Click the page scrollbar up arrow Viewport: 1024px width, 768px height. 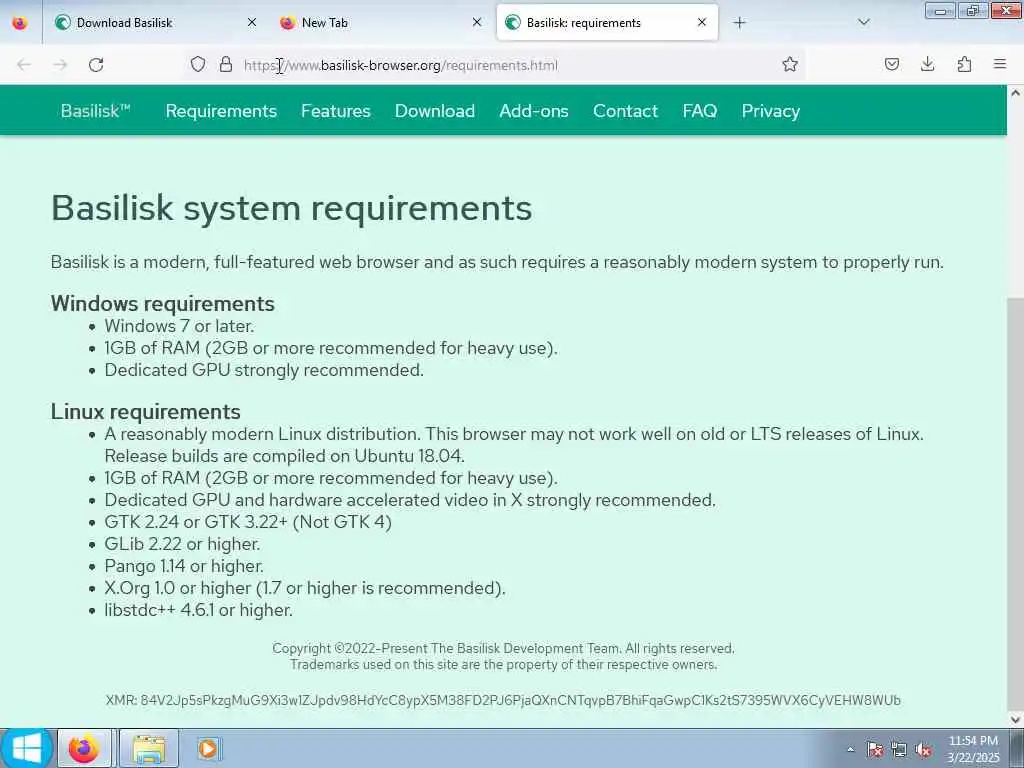click(1016, 93)
